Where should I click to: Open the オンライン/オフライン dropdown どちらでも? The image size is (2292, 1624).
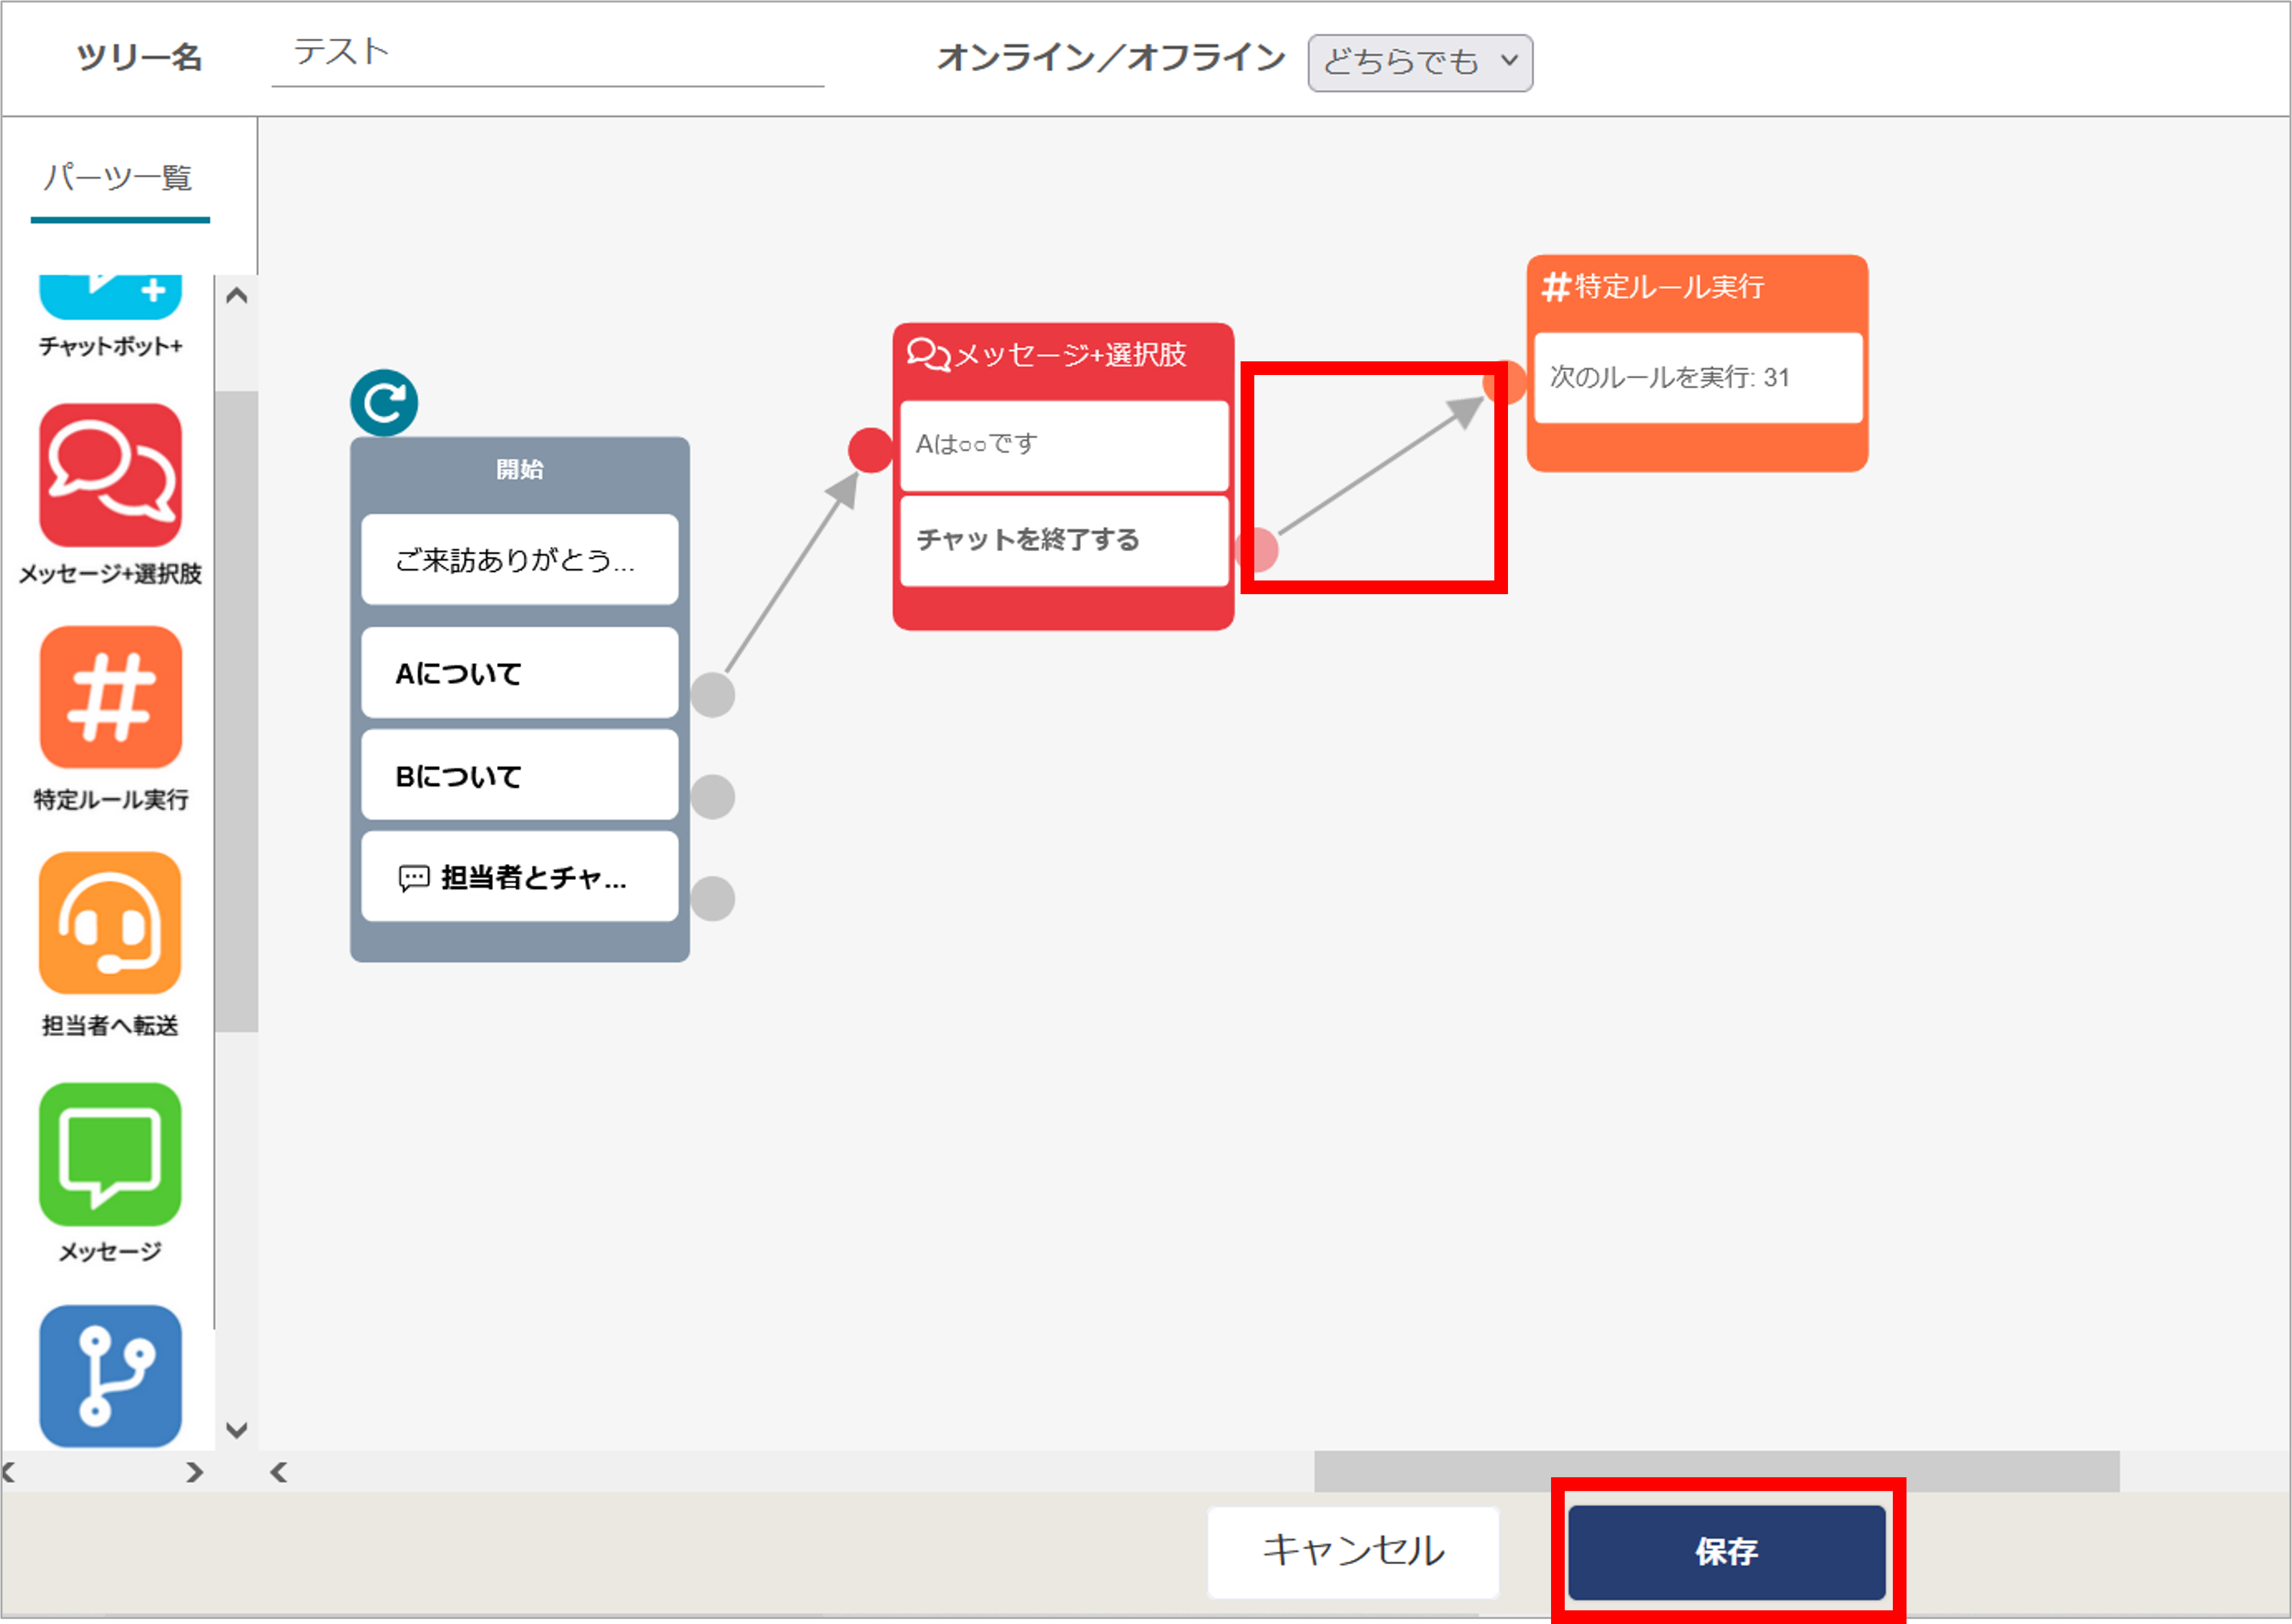pyautogui.click(x=1420, y=63)
